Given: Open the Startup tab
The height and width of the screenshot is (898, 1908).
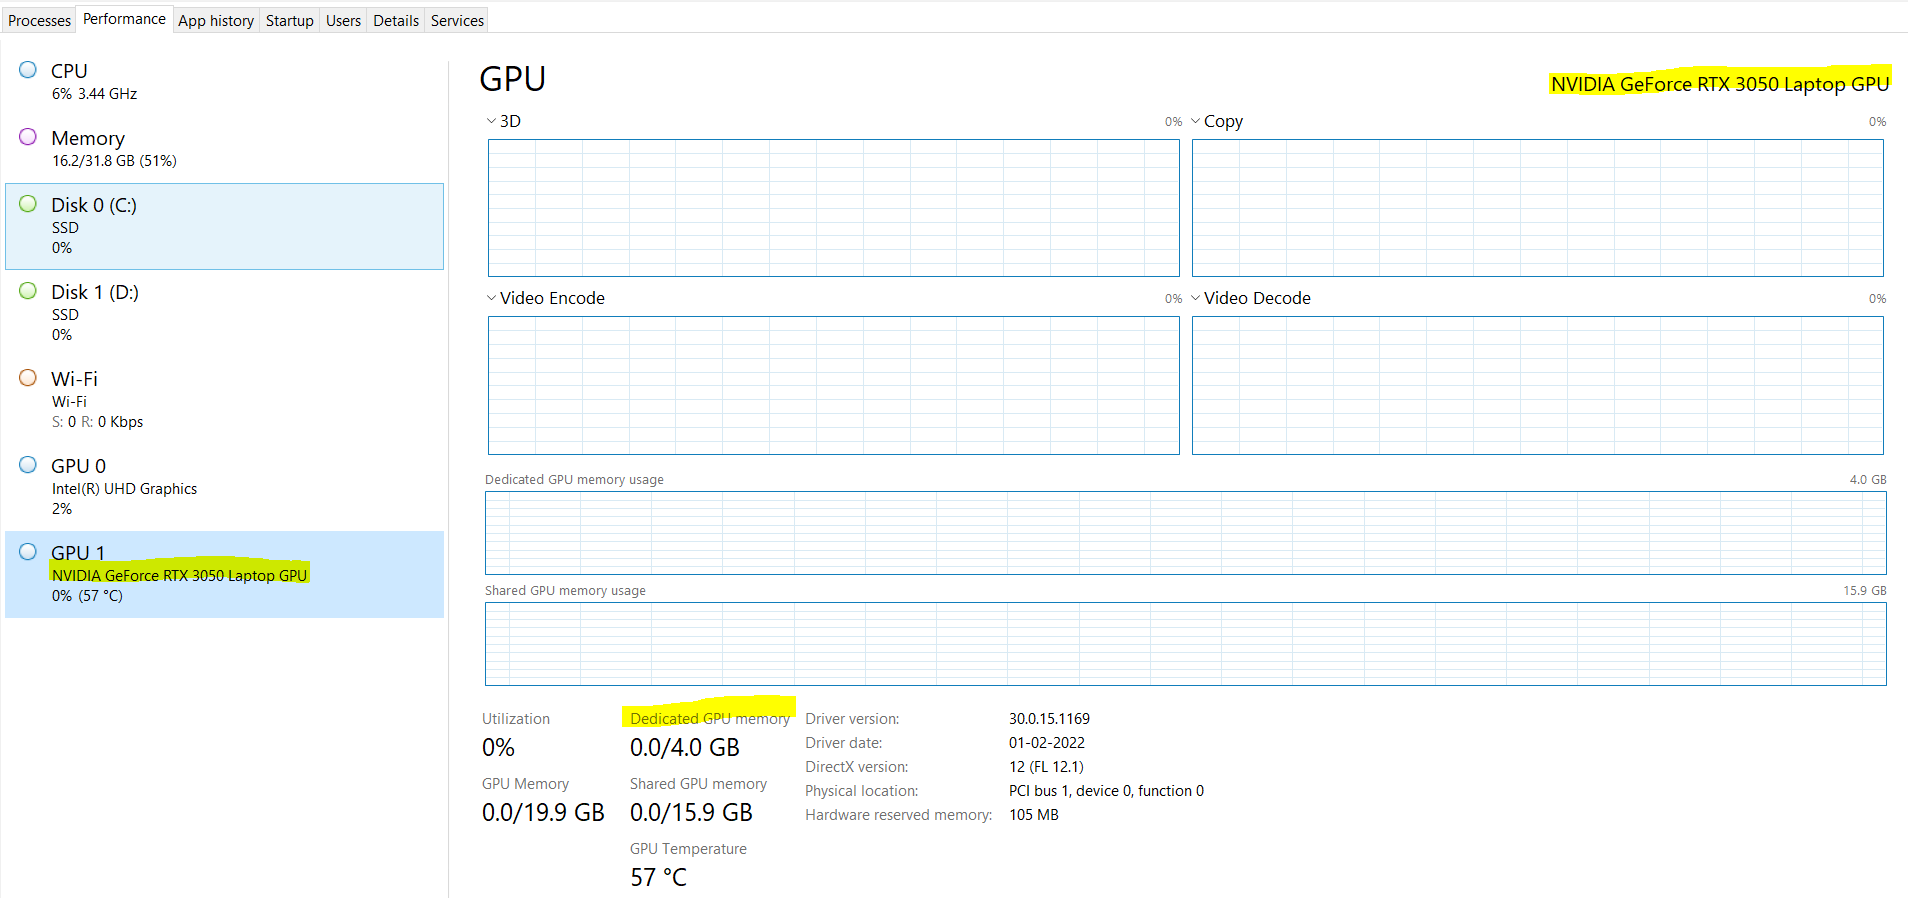Looking at the screenshot, I should click(x=289, y=20).
